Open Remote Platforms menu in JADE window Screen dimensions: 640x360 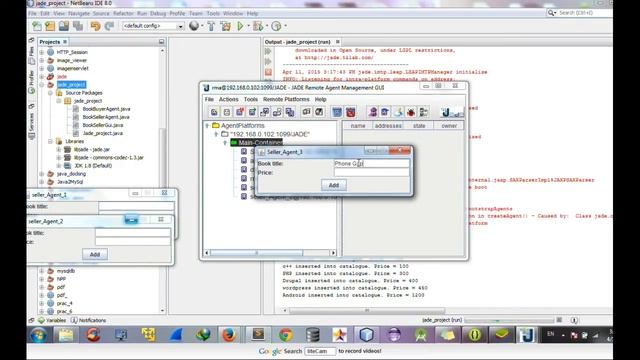click(286, 100)
